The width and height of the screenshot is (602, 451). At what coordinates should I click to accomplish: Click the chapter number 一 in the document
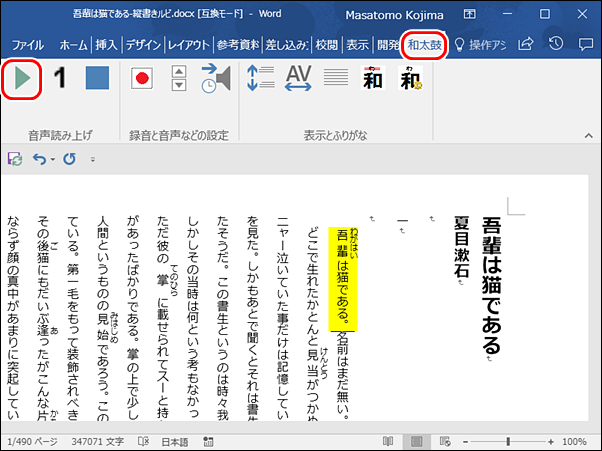pyautogui.click(x=402, y=221)
